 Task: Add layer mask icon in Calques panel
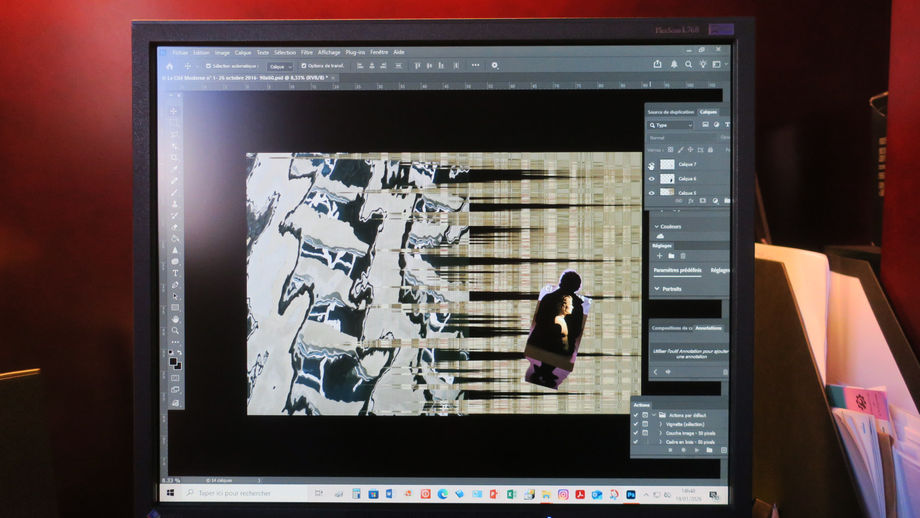[x=702, y=201]
